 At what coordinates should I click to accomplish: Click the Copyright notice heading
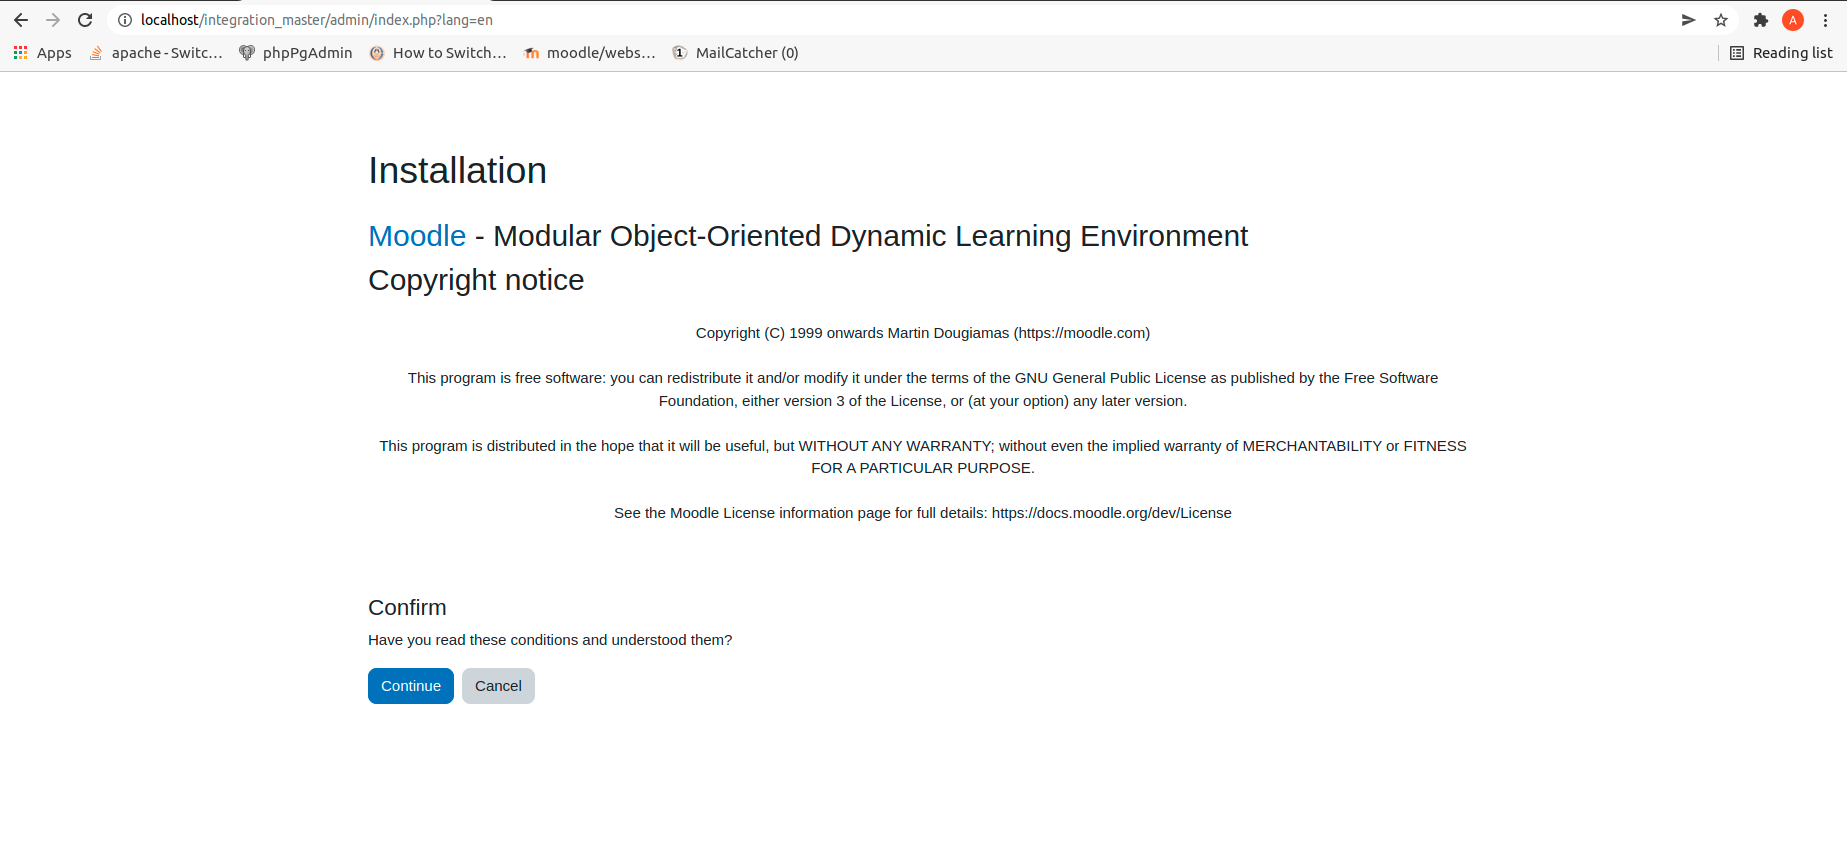[476, 280]
